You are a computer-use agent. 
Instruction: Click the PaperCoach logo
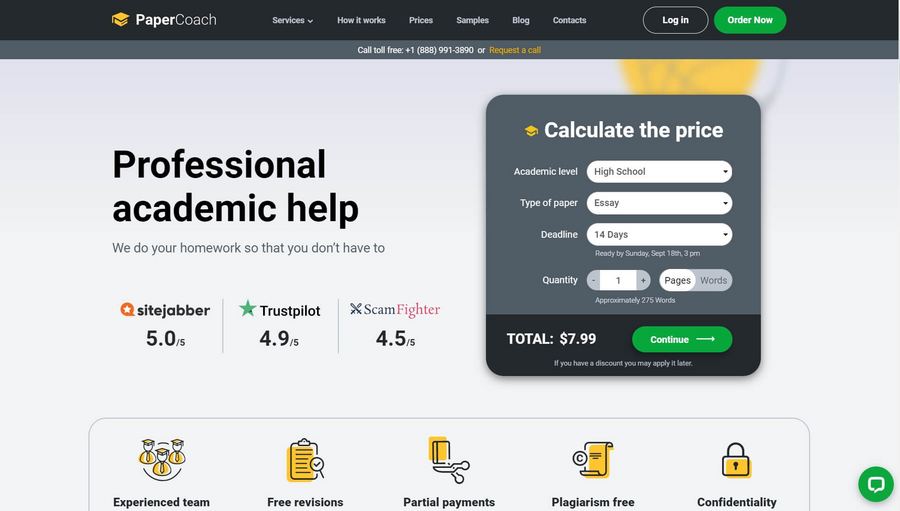(x=164, y=20)
